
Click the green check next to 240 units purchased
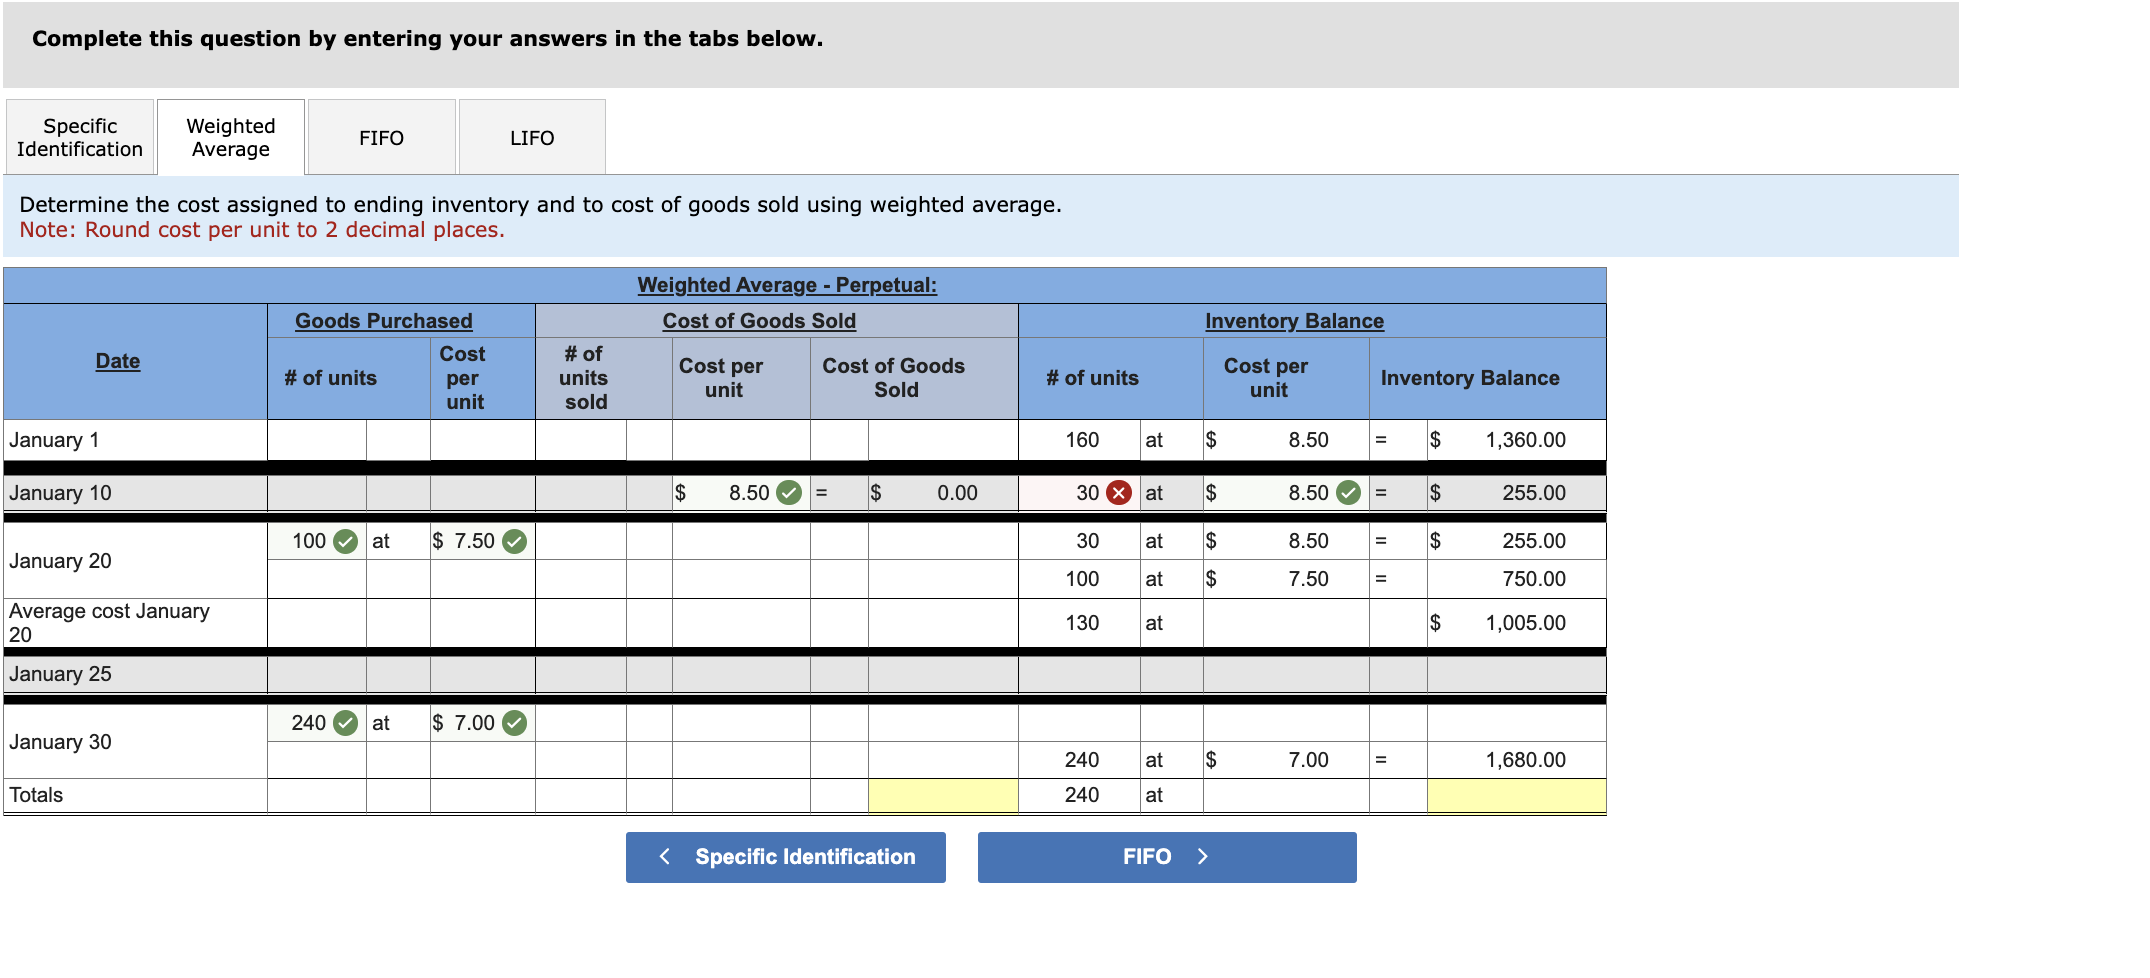tap(346, 723)
